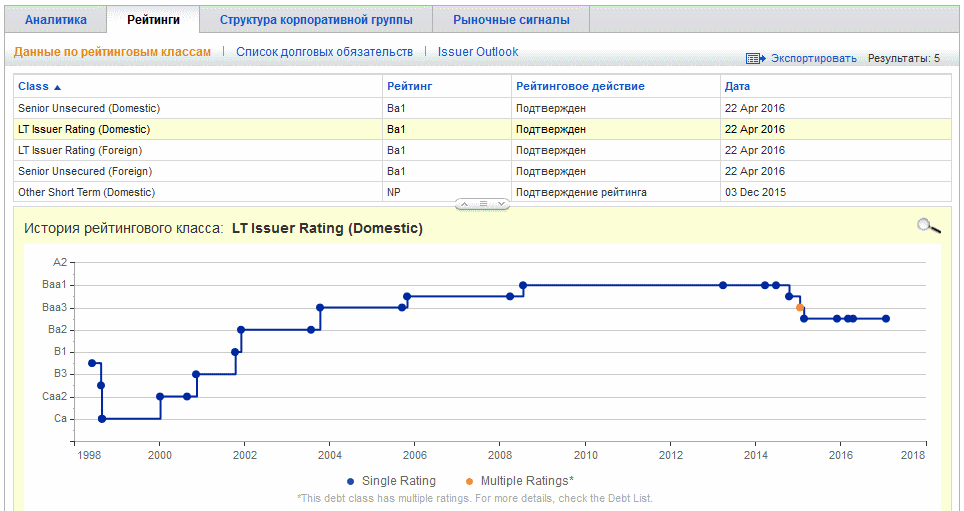Collapse panel with splitter up arrow
964x511 pixels.
click(x=463, y=204)
